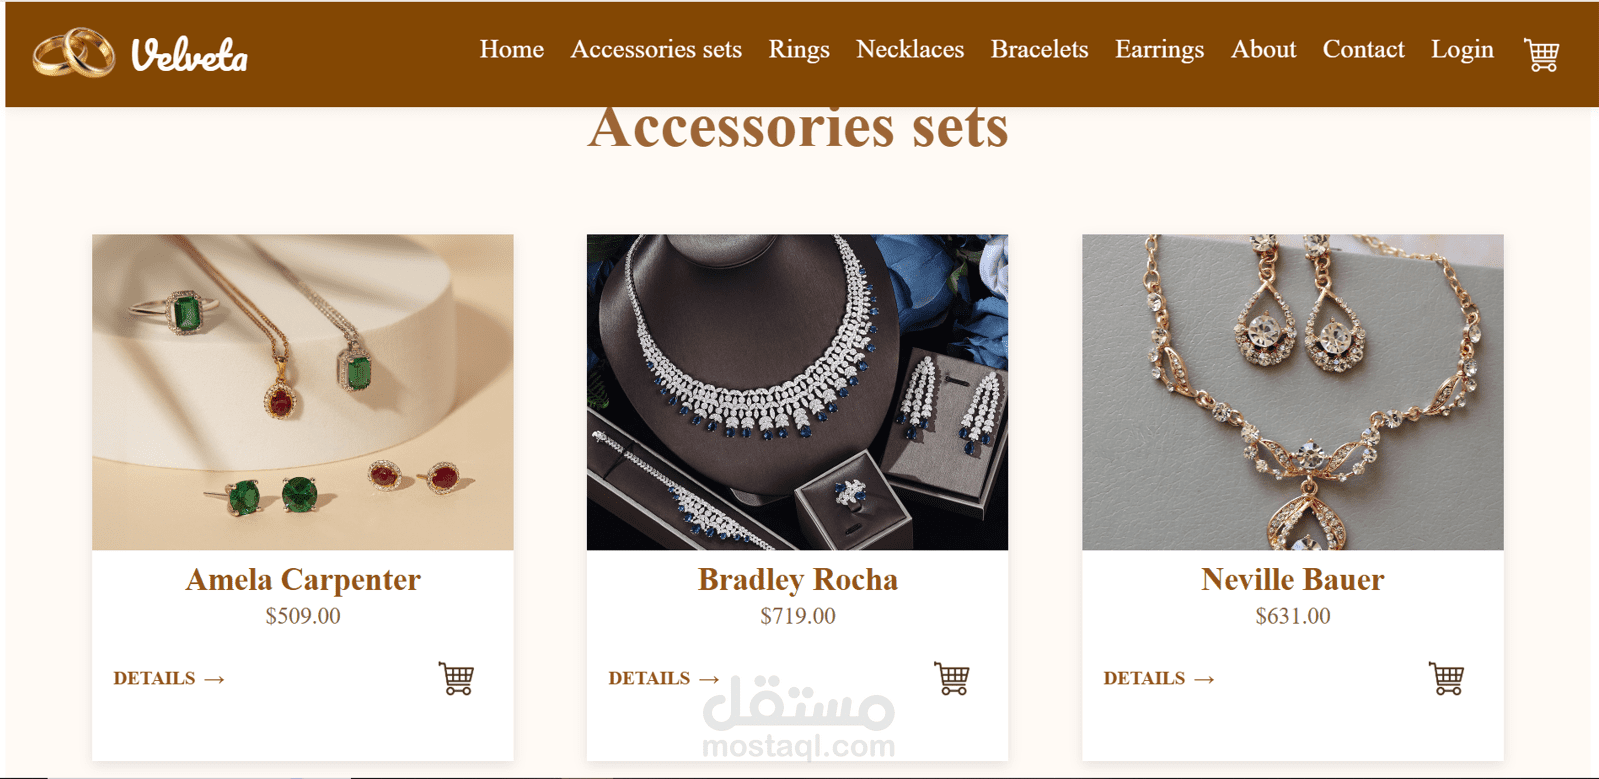This screenshot has width=1599, height=779.
Task: Open Accessories sets in navigation
Action: coord(656,49)
